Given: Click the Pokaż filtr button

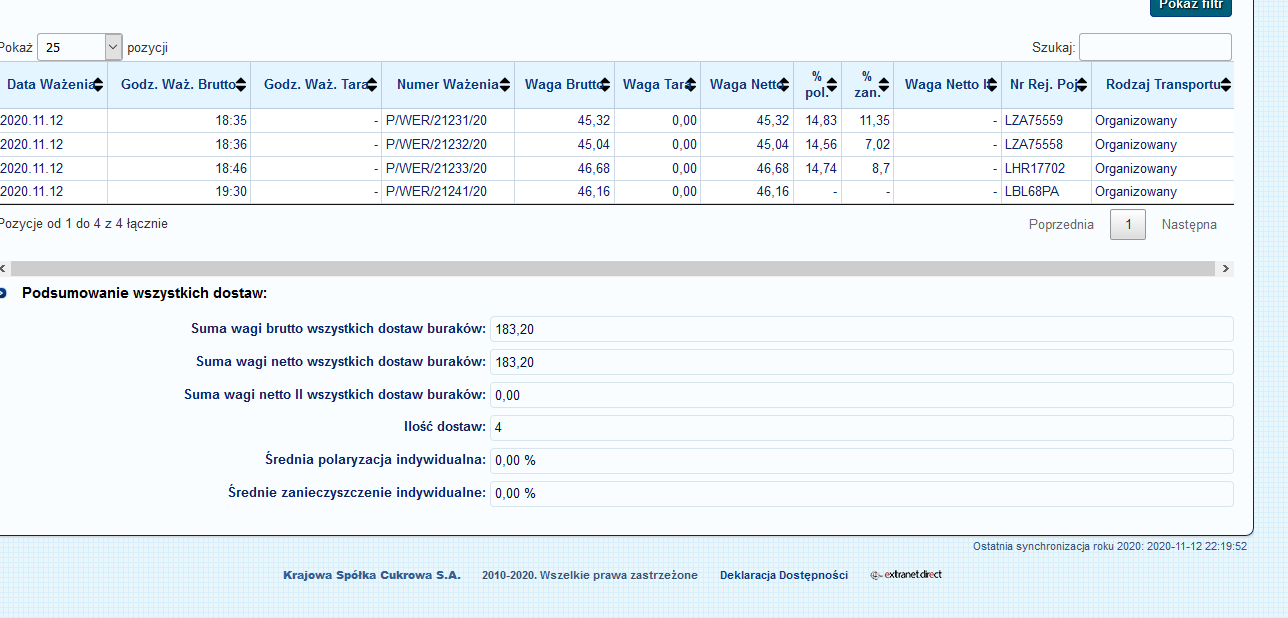Looking at the screenshot, I should coord(1191,5).
